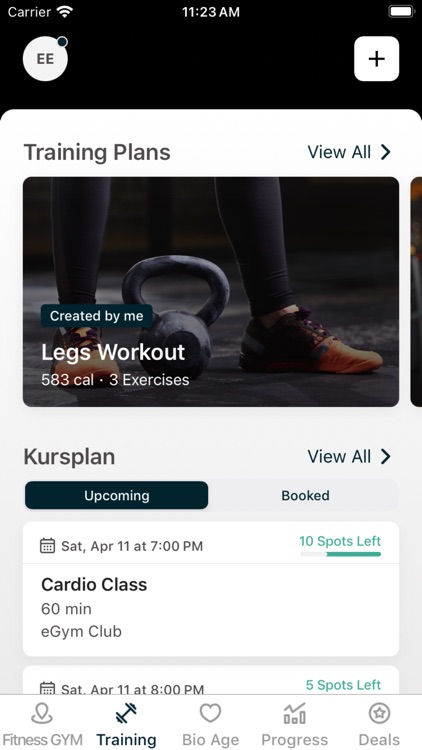Open the Progress chart icon
This screenshot has width=422, height=750.
[295, 714]
